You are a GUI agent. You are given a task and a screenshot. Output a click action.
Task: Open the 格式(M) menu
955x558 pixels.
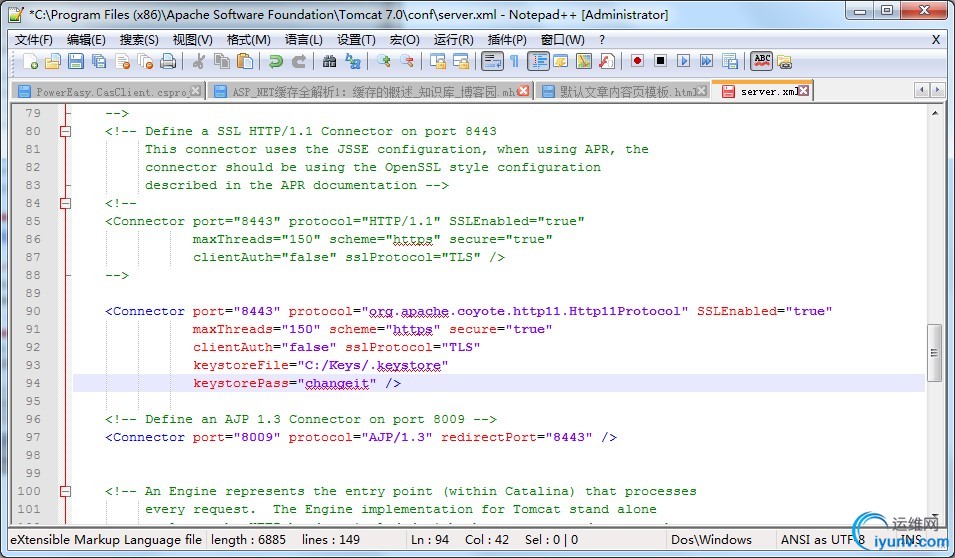pos(248,40)
